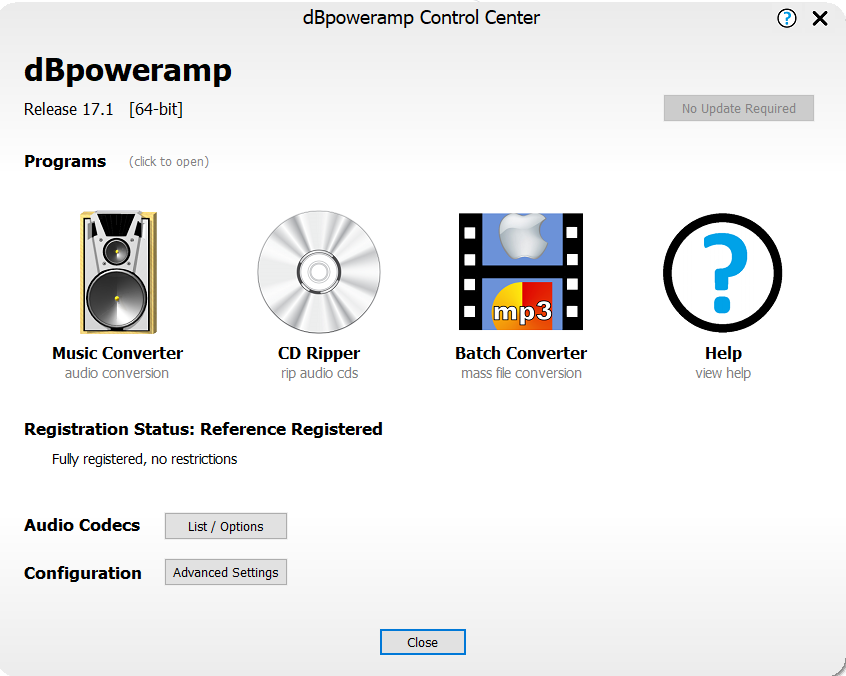Open Music Converter via the speaker icon
The height and width of the screenshot is (676, 846).
tap(117, 272)
